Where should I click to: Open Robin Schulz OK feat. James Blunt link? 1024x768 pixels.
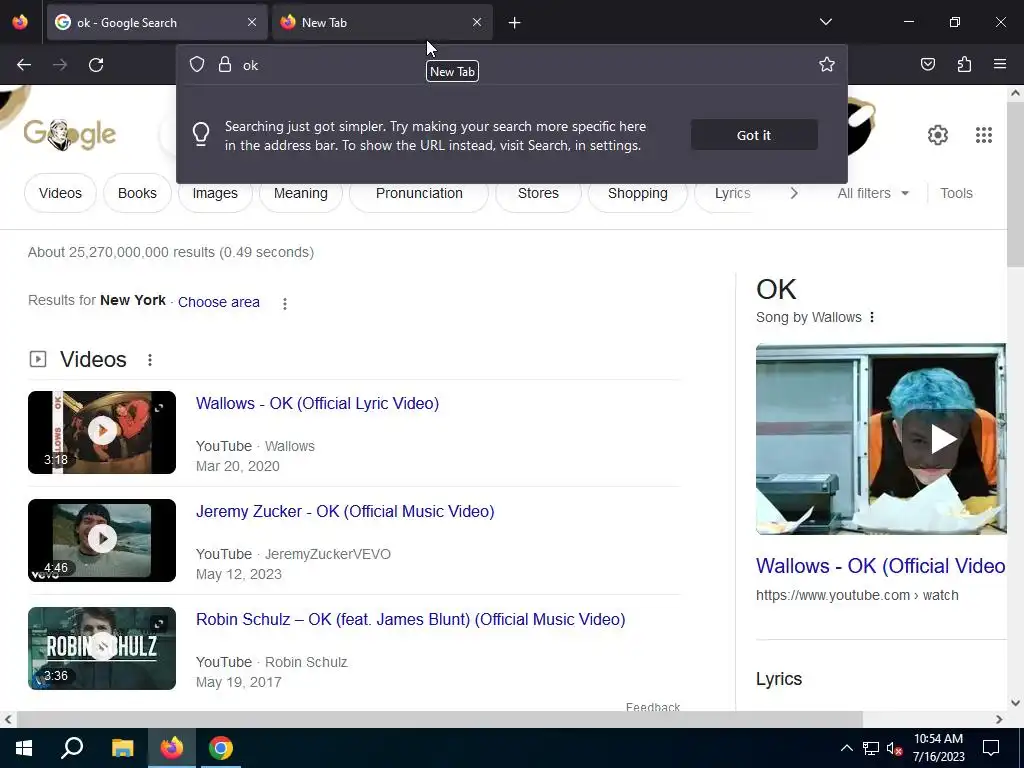[x=411, y=619]
